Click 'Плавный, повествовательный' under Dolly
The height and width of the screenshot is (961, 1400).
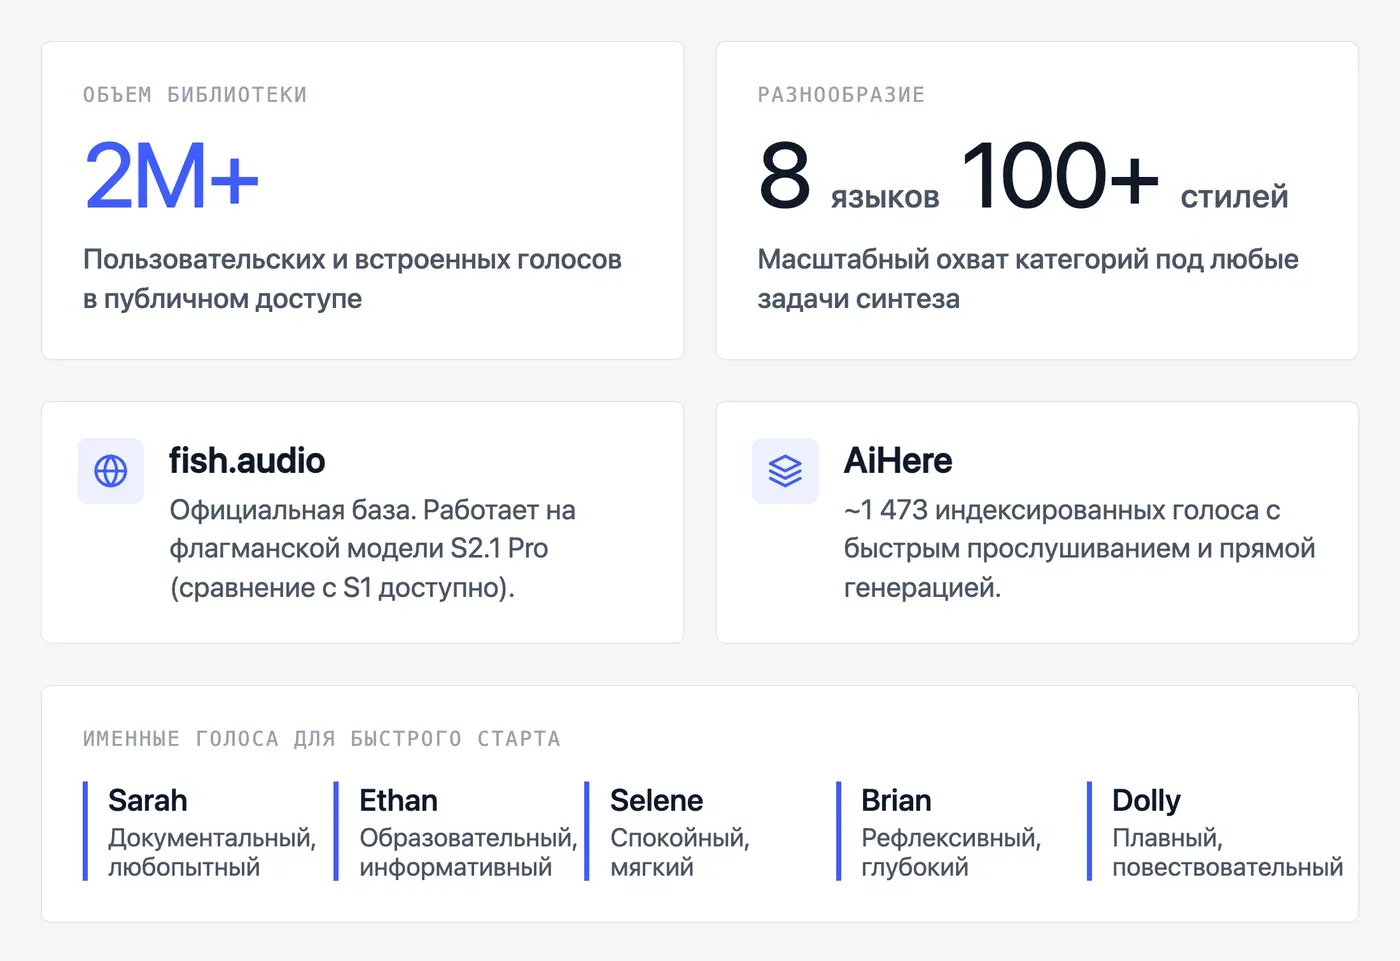(x=1227, y=852)
